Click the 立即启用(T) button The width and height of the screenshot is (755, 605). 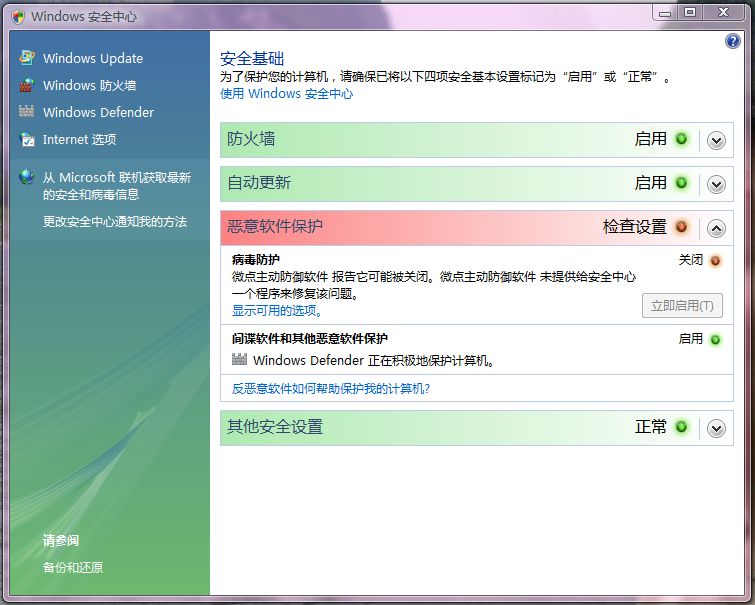682,305
